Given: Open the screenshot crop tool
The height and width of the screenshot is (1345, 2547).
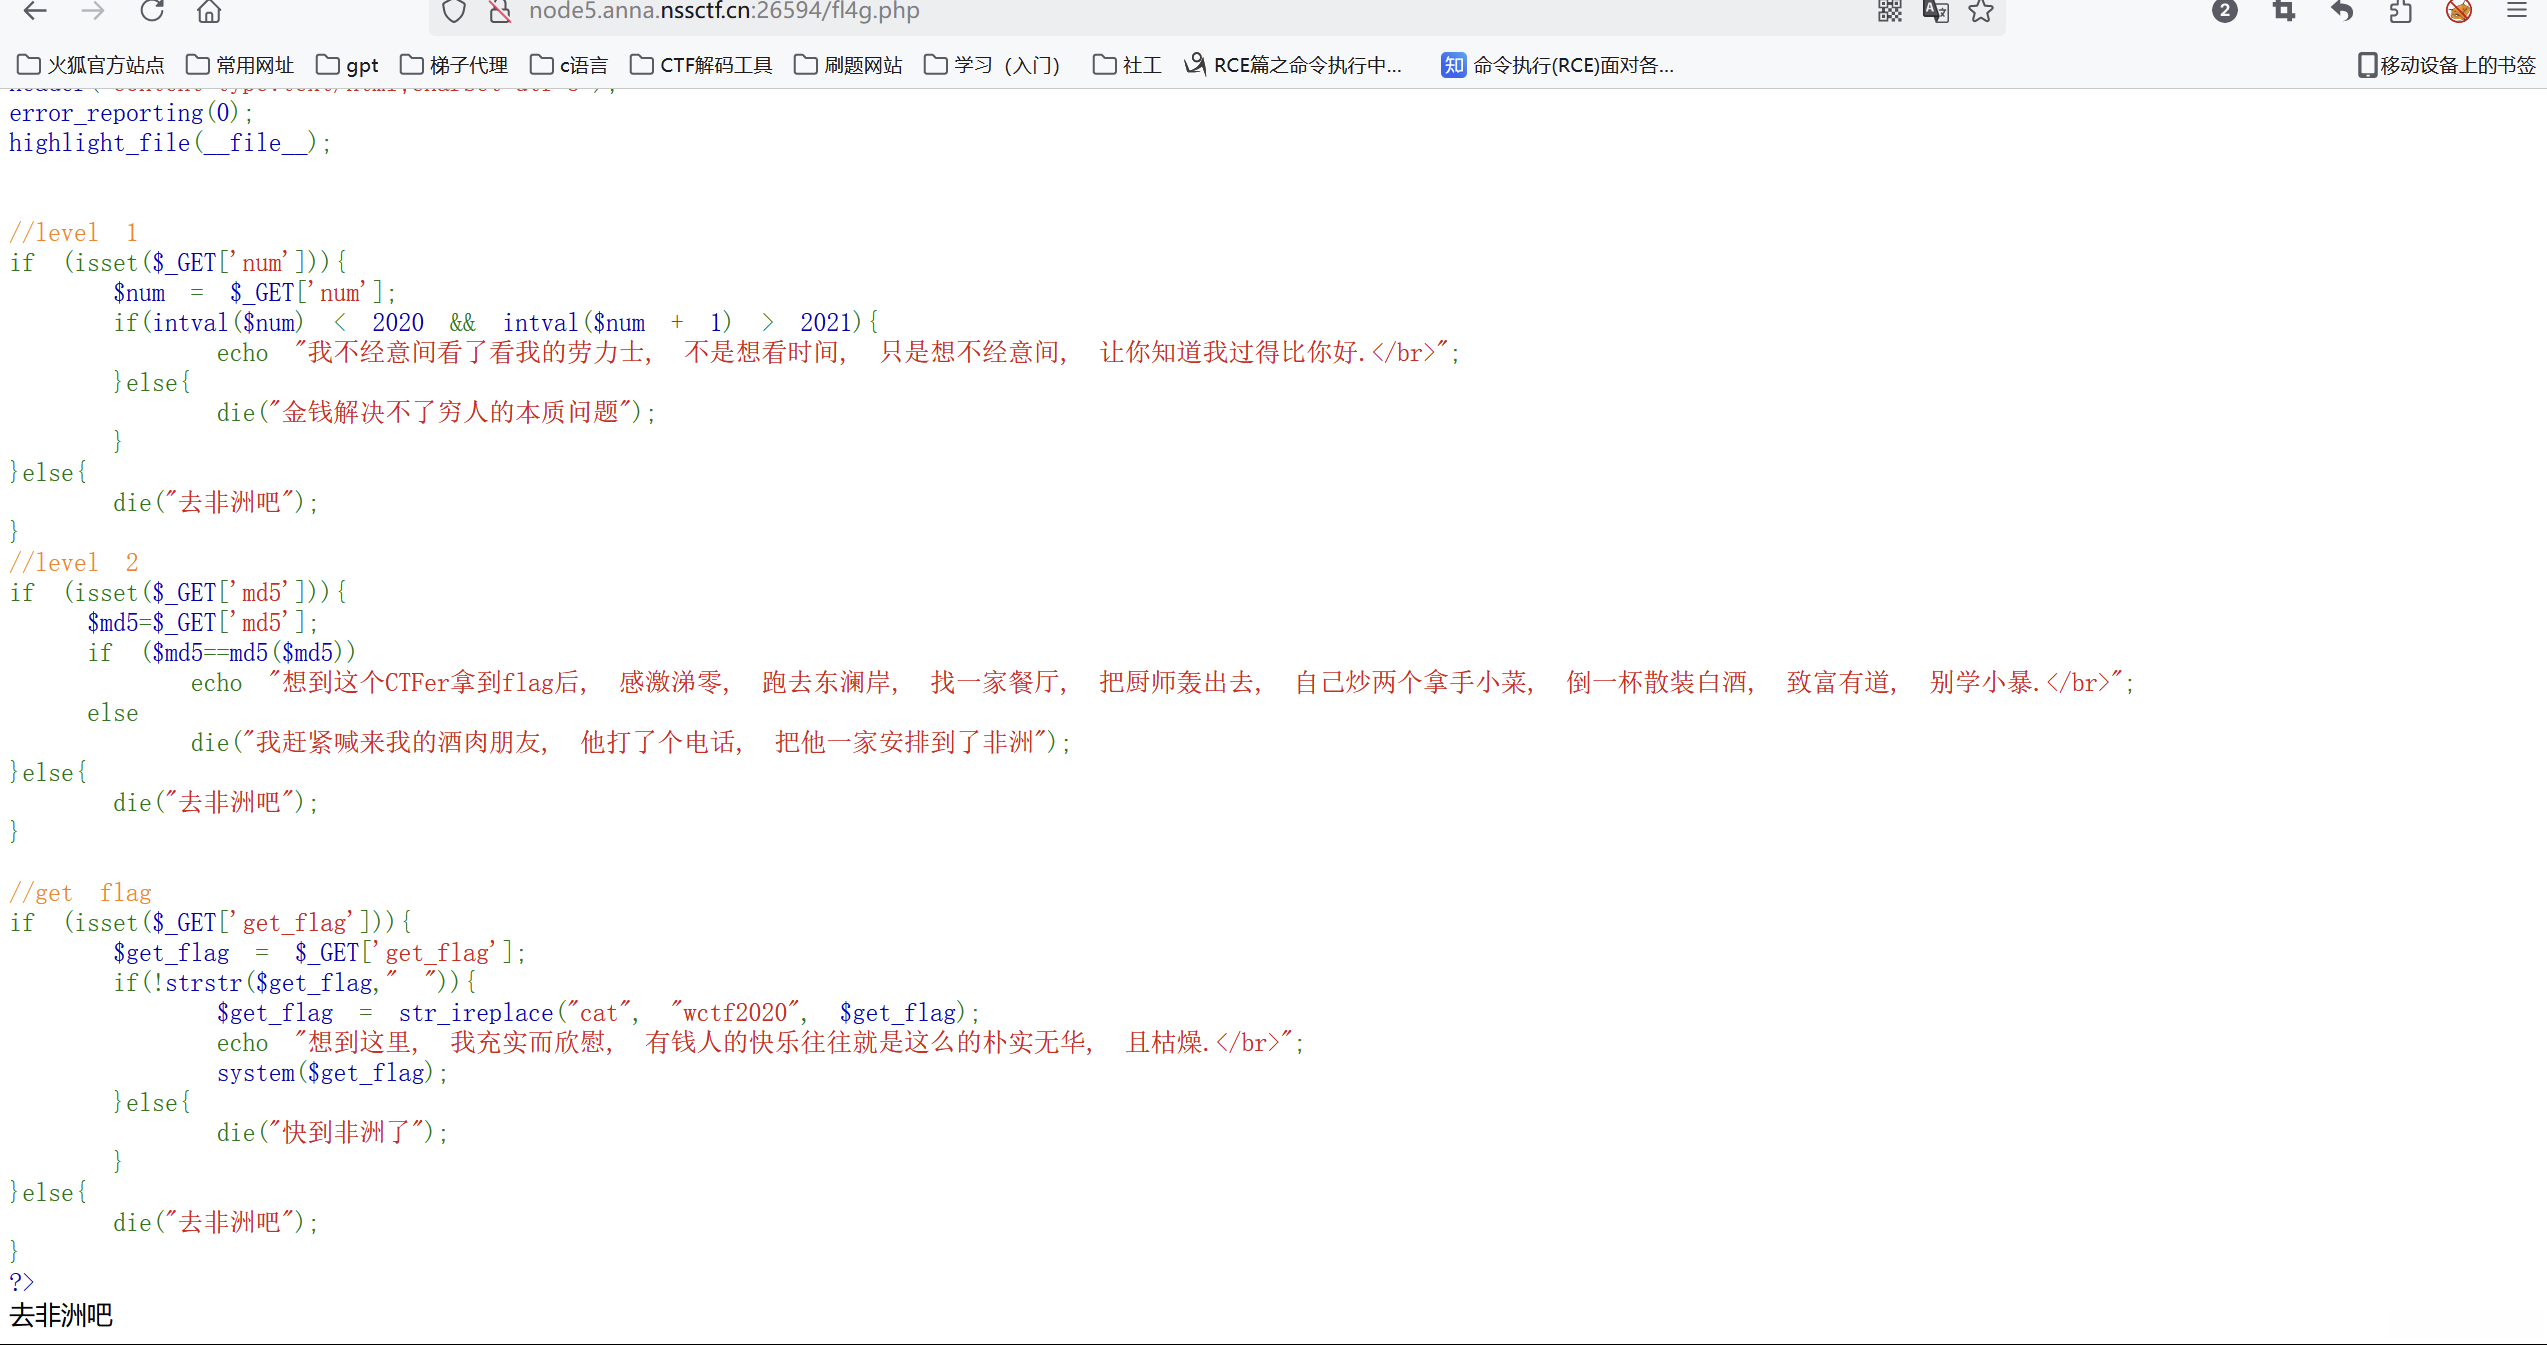Looking at the screenshot, I should (x=2284, y=11).
